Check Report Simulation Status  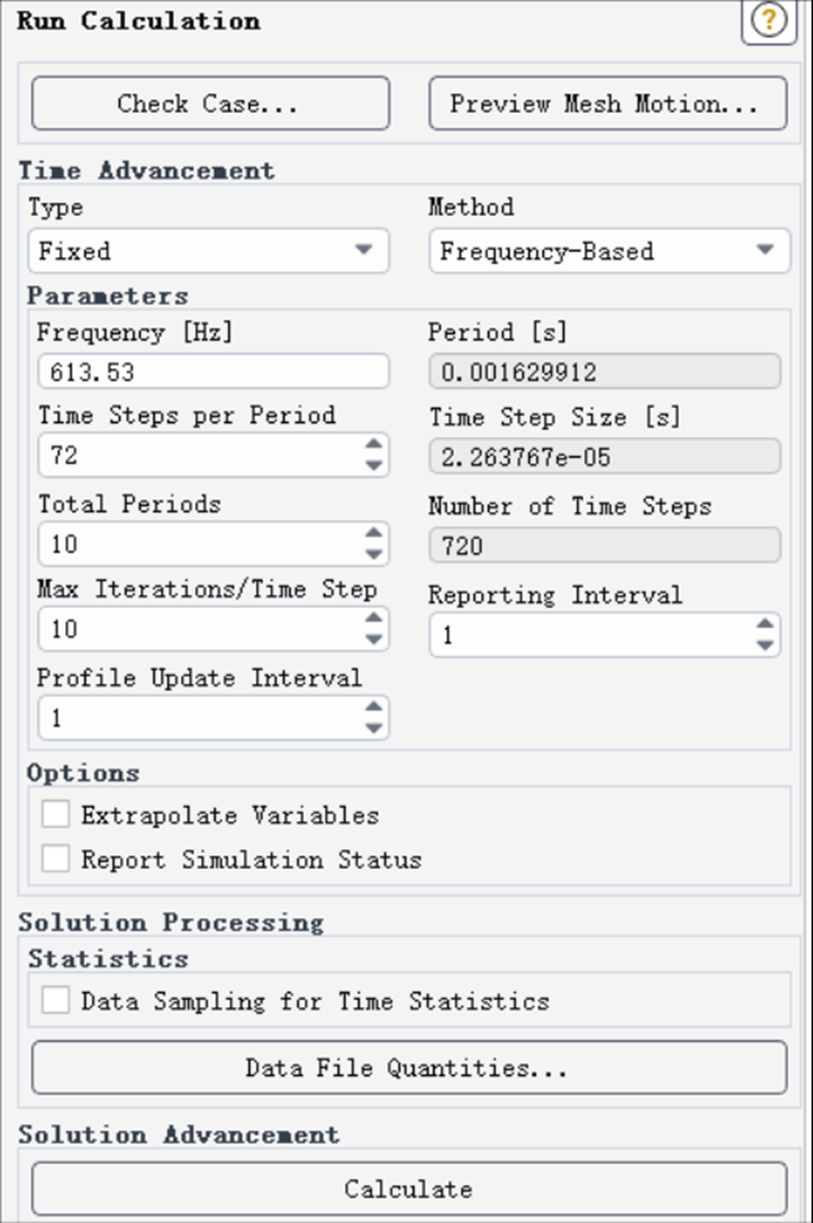click(x=56, y=859)
